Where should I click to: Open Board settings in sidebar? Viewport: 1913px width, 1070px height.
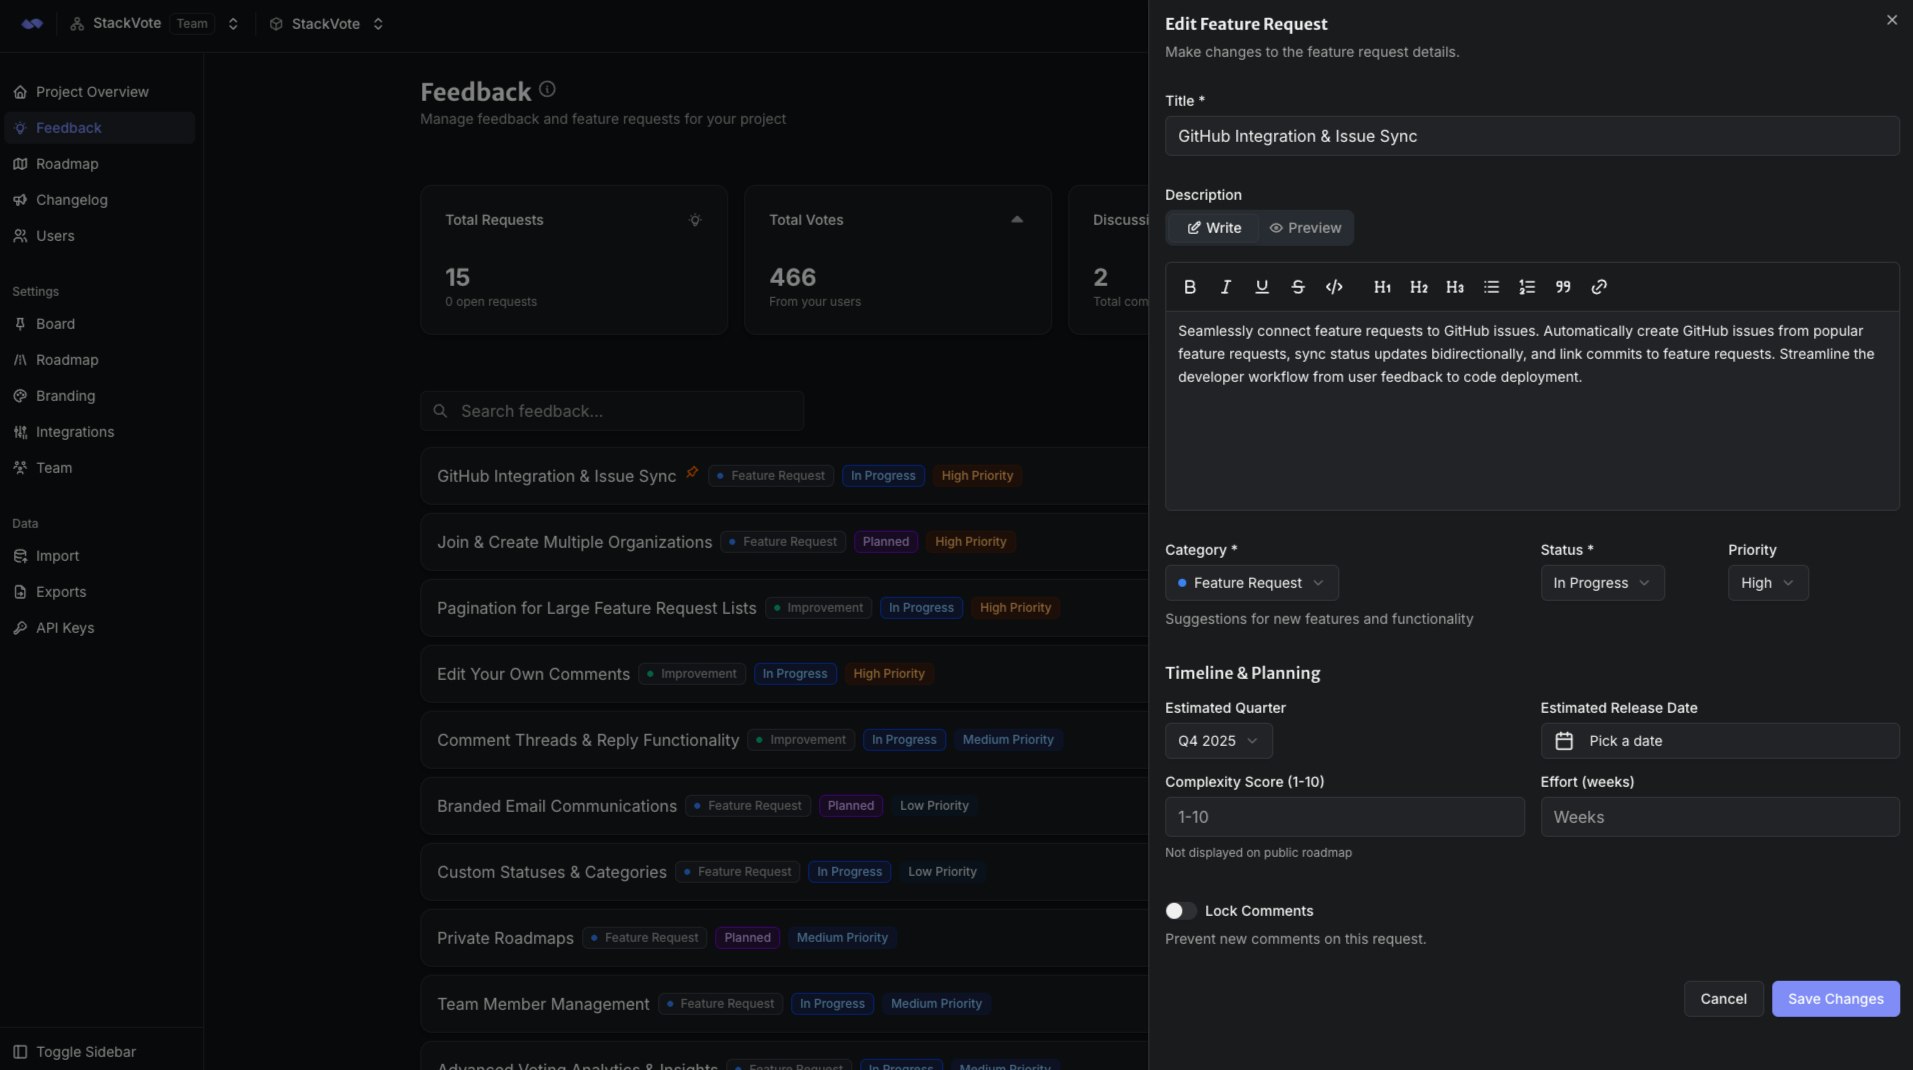pyautogui.click(x=99, y=324)
